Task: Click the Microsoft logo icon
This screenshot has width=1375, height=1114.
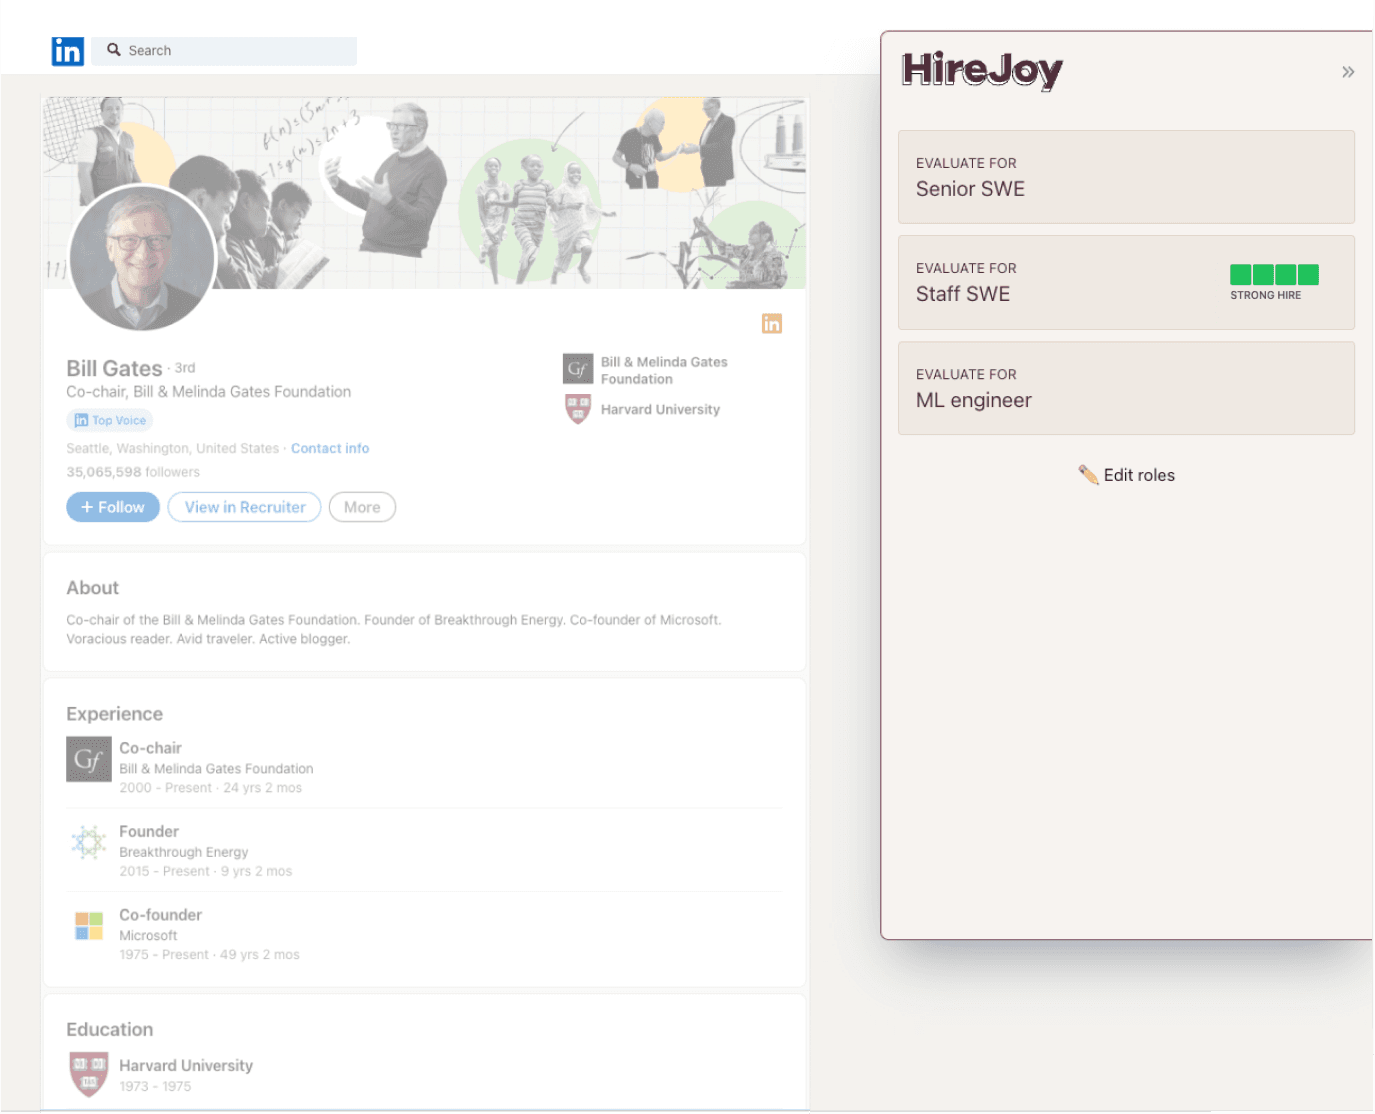Action: [x=89, y=926]
